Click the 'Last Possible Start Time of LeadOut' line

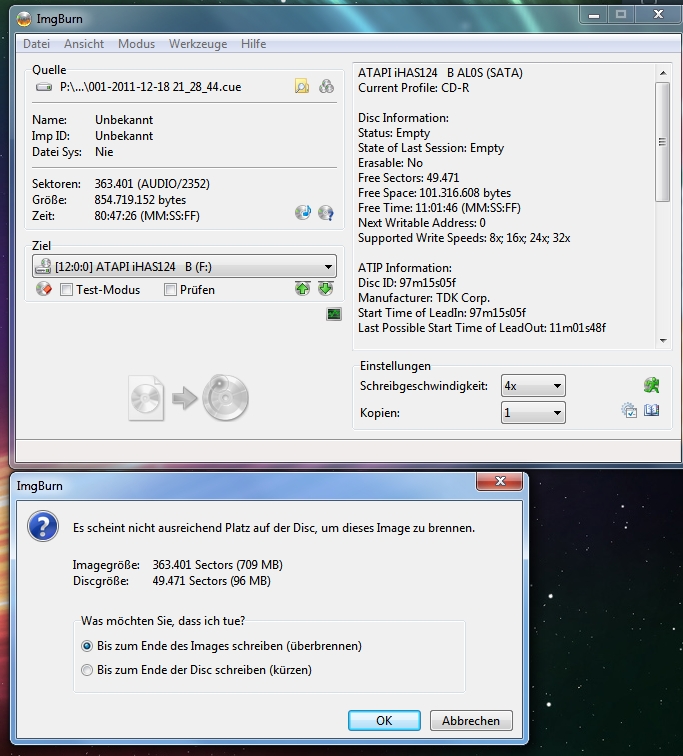[x=482, y=328]
